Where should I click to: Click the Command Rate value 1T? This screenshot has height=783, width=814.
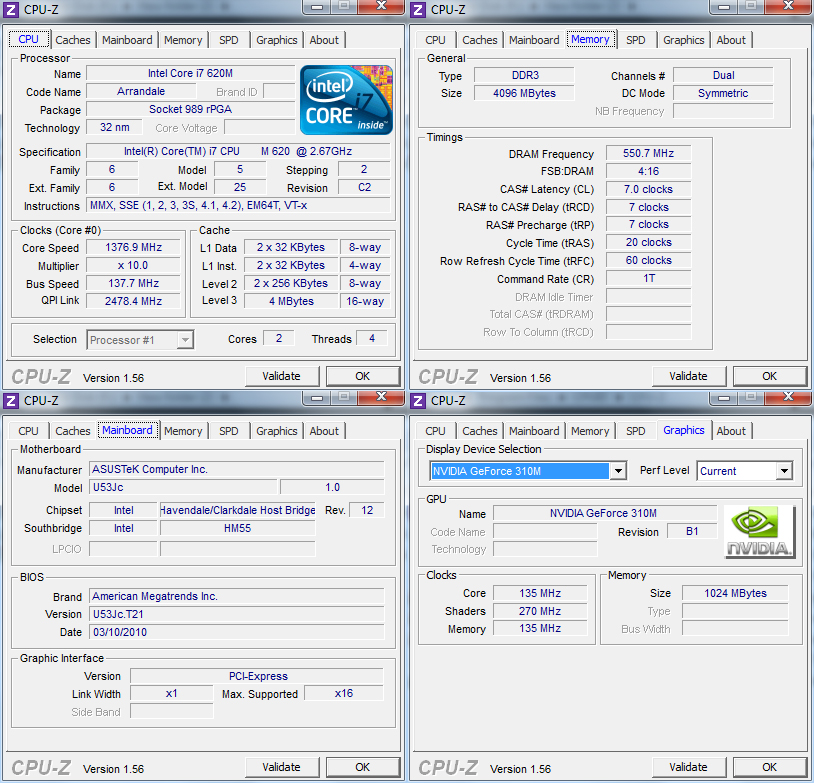click(648, 279)
